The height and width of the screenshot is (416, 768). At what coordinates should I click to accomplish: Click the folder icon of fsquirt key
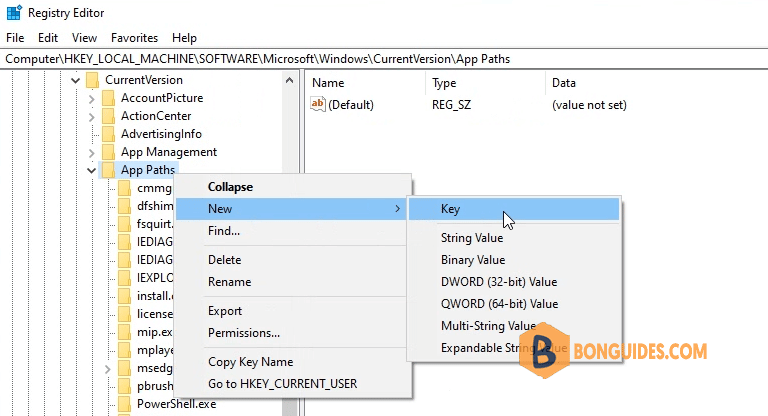(x=124, y=224)
